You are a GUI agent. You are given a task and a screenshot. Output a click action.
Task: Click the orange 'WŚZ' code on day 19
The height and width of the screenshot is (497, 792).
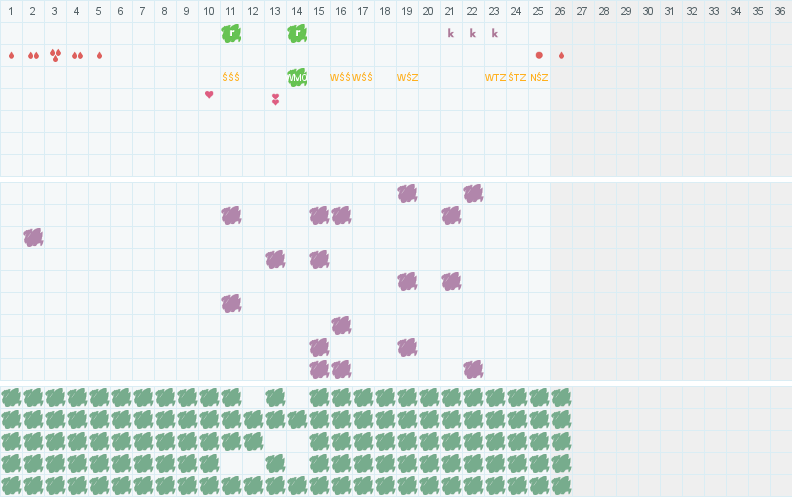407,77
